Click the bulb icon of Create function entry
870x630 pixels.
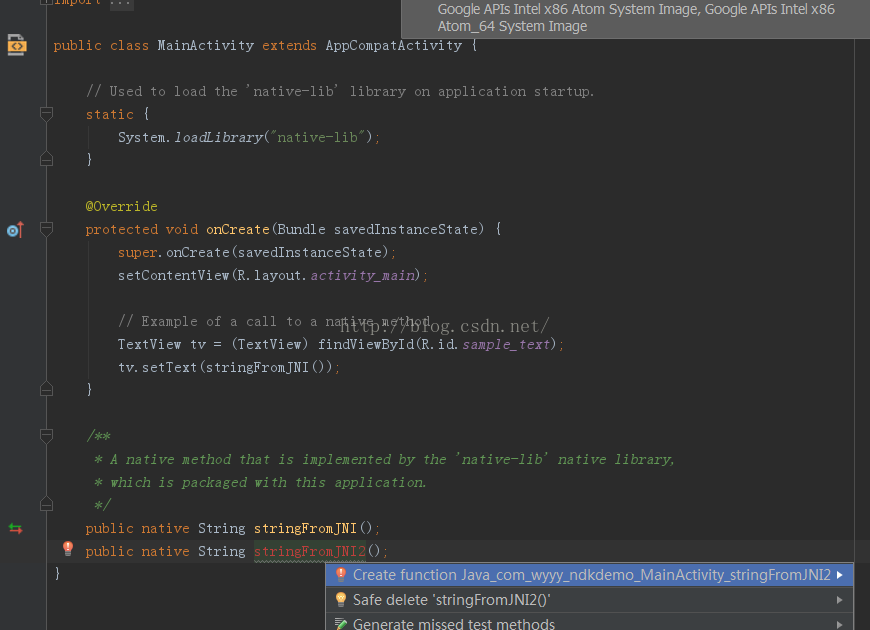pos(341,574)
